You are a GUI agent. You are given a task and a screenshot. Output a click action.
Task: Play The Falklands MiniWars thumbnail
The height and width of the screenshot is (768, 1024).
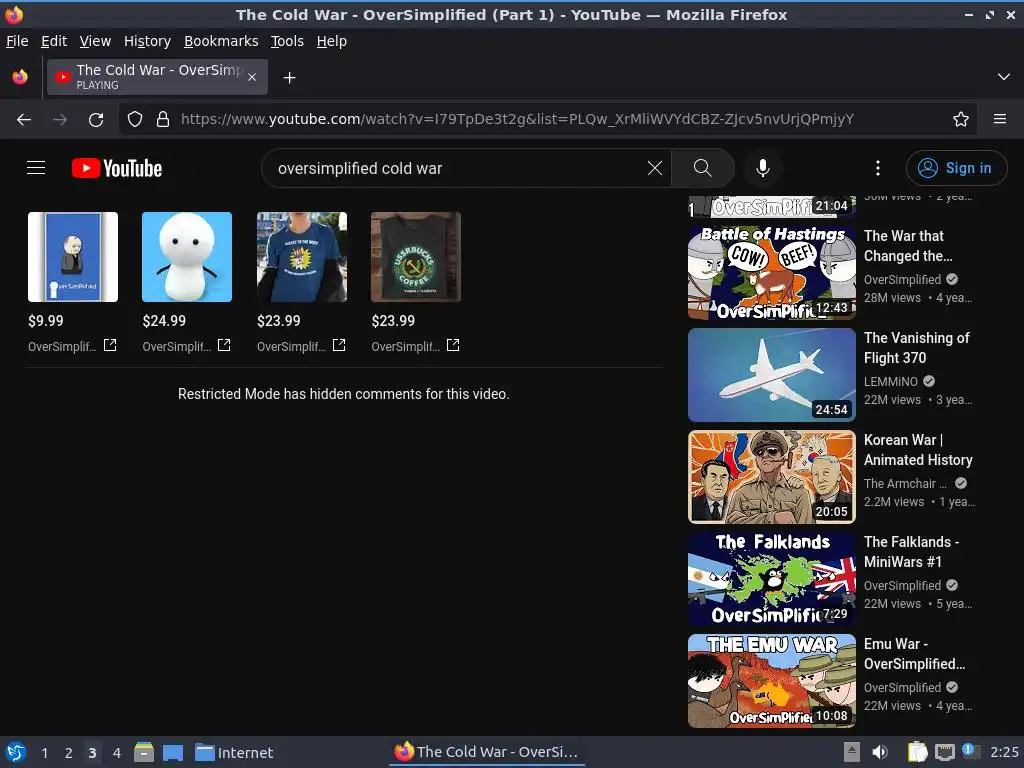point(772,579)
